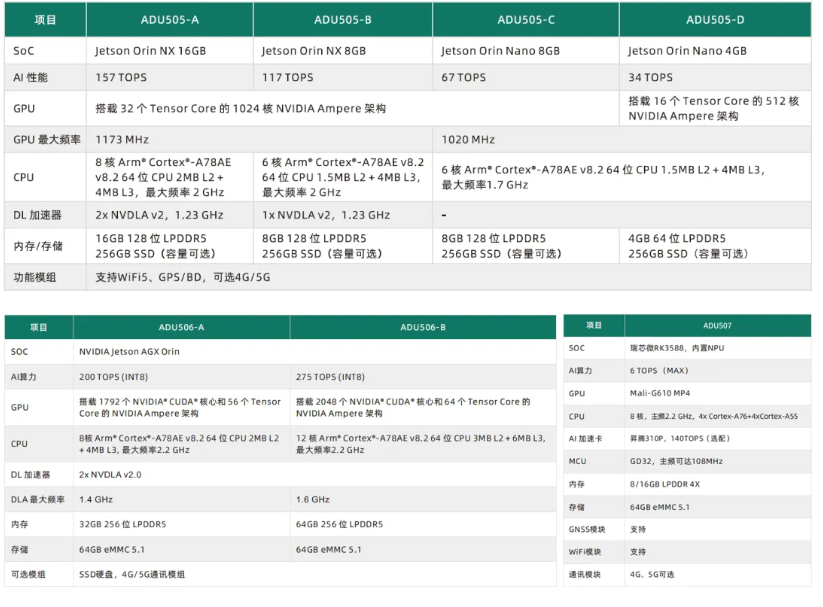Viewport: 823px width, 607px height.
Task: Click the GPU 最大频率 row label
Action: click(x=46, y=140)
